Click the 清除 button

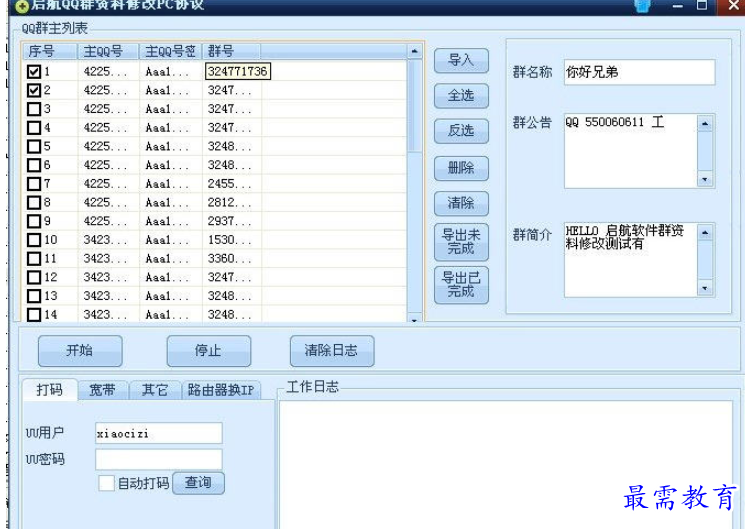(461, 203)
